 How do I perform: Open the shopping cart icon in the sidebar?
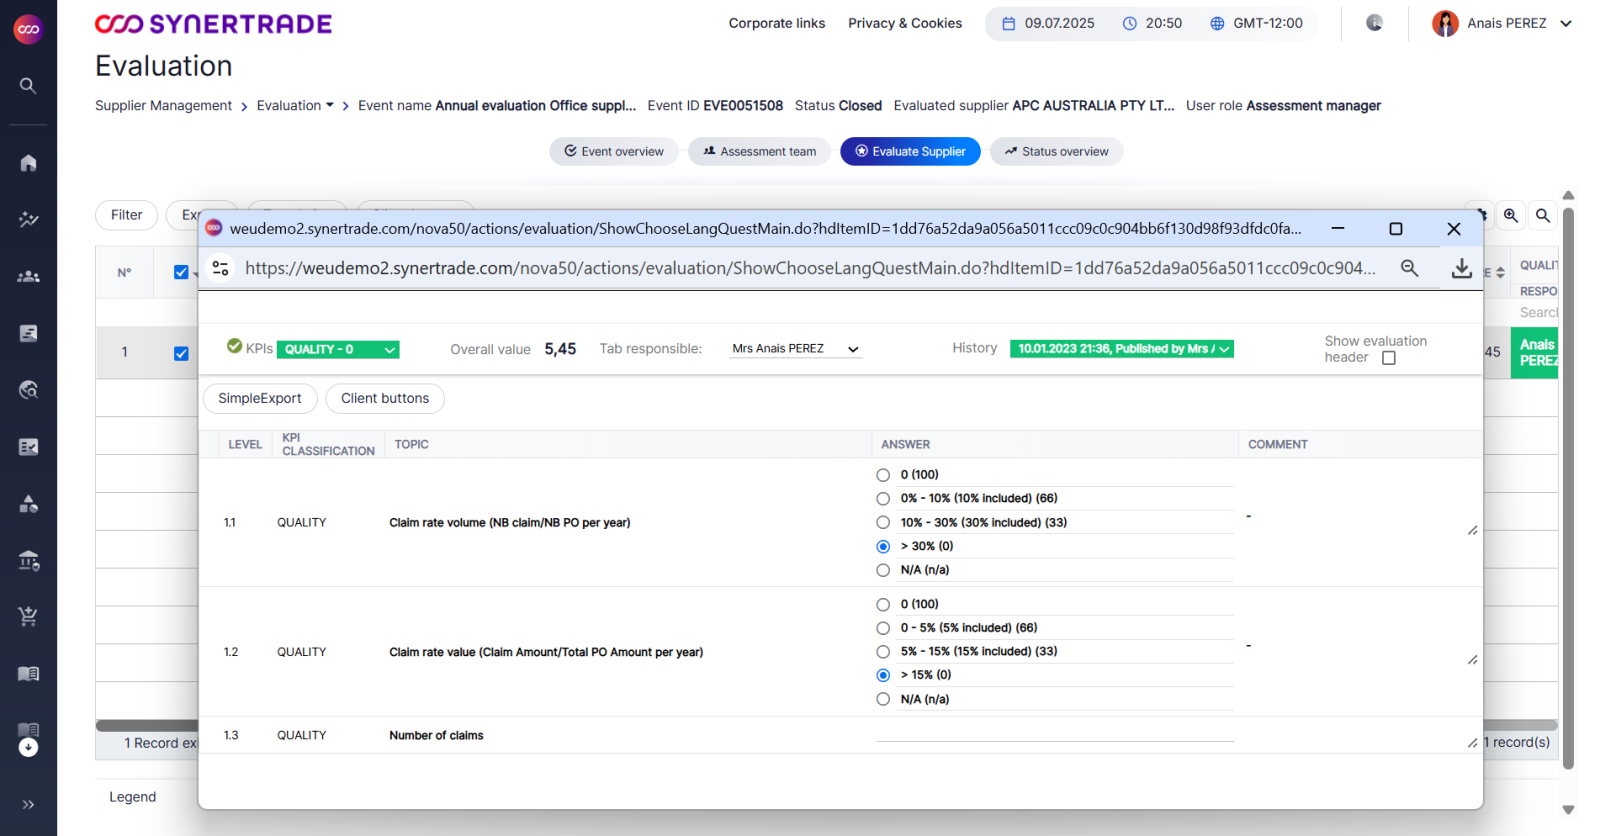point(28,616)
